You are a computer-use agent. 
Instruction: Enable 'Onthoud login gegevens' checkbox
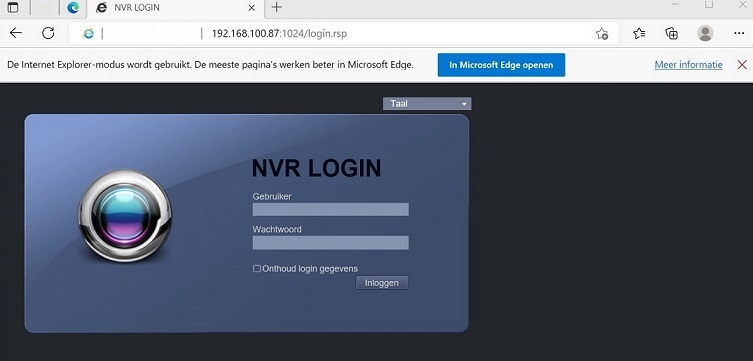pos(257,269)
